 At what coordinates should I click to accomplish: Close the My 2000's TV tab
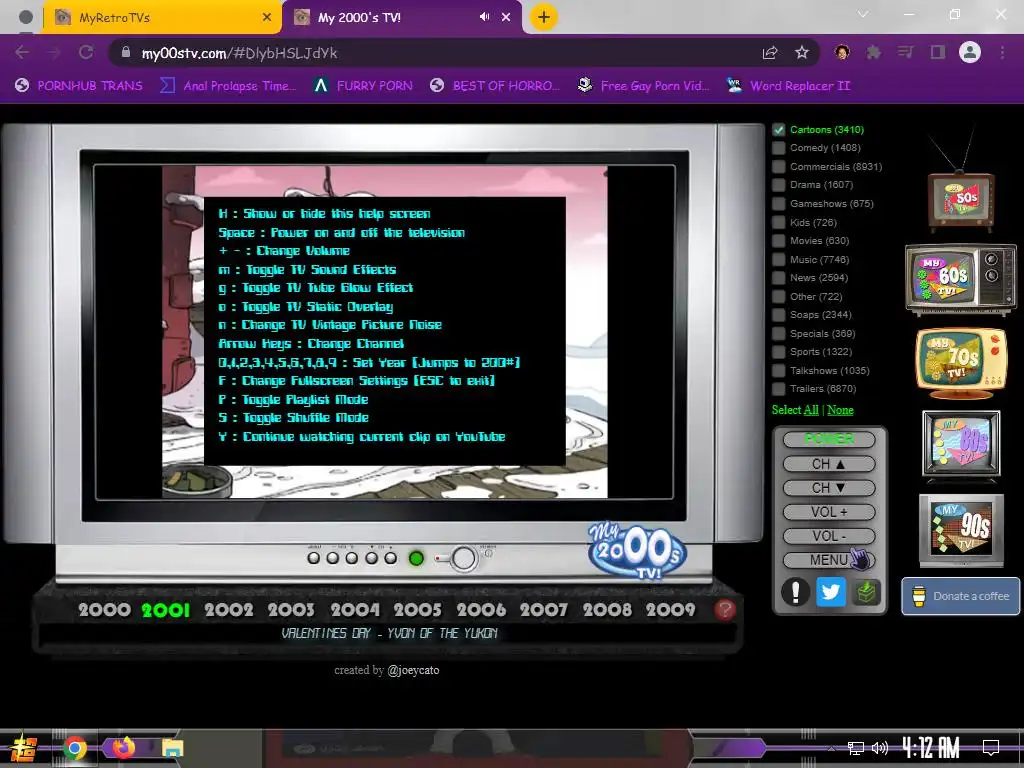click(506, 17)
